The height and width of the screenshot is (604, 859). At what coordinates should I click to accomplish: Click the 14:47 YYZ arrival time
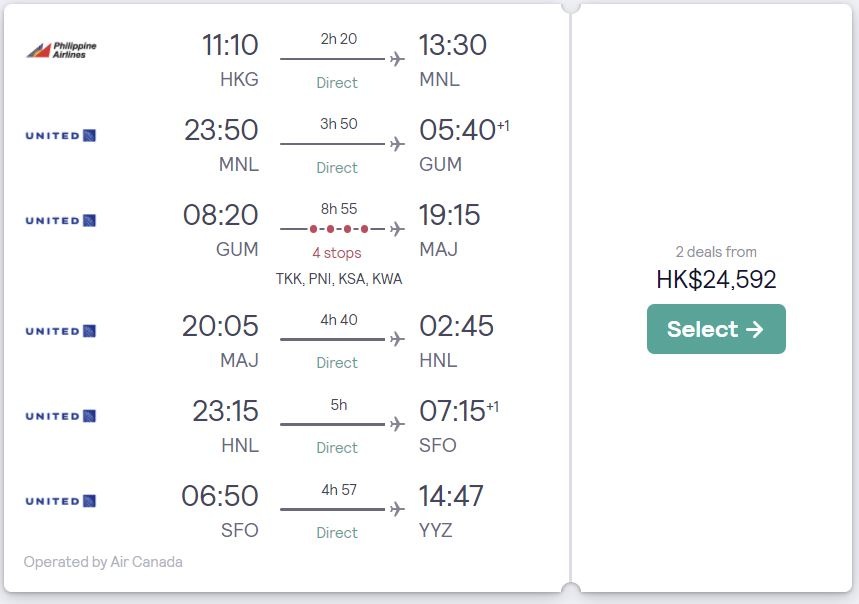451,496
